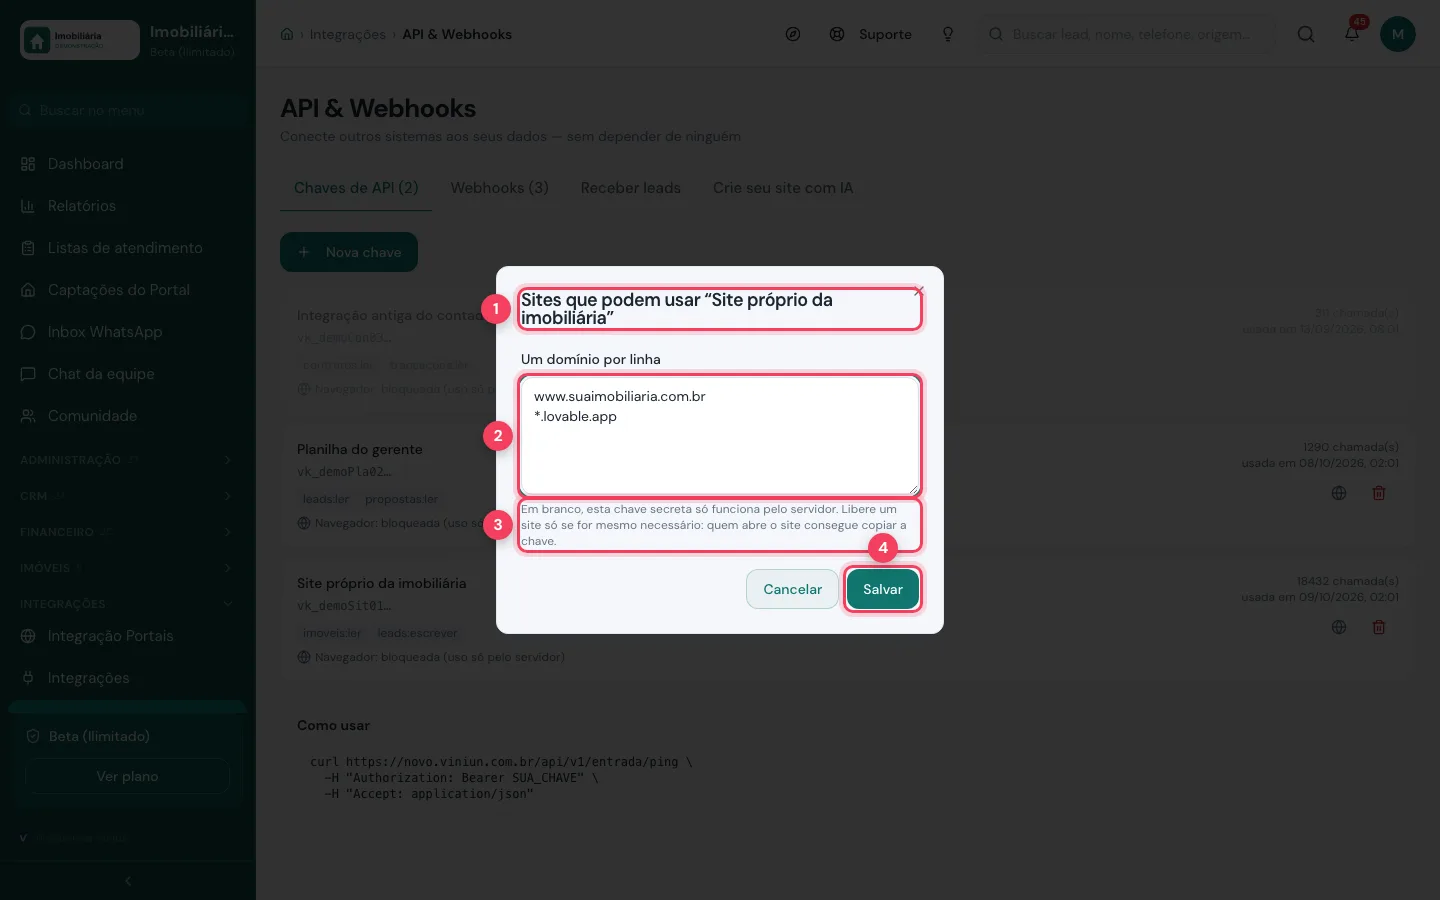The width and height of the screenshot is (1440, 900).
Task: Switch to the Receber leads tab
Action: point(630,188)
